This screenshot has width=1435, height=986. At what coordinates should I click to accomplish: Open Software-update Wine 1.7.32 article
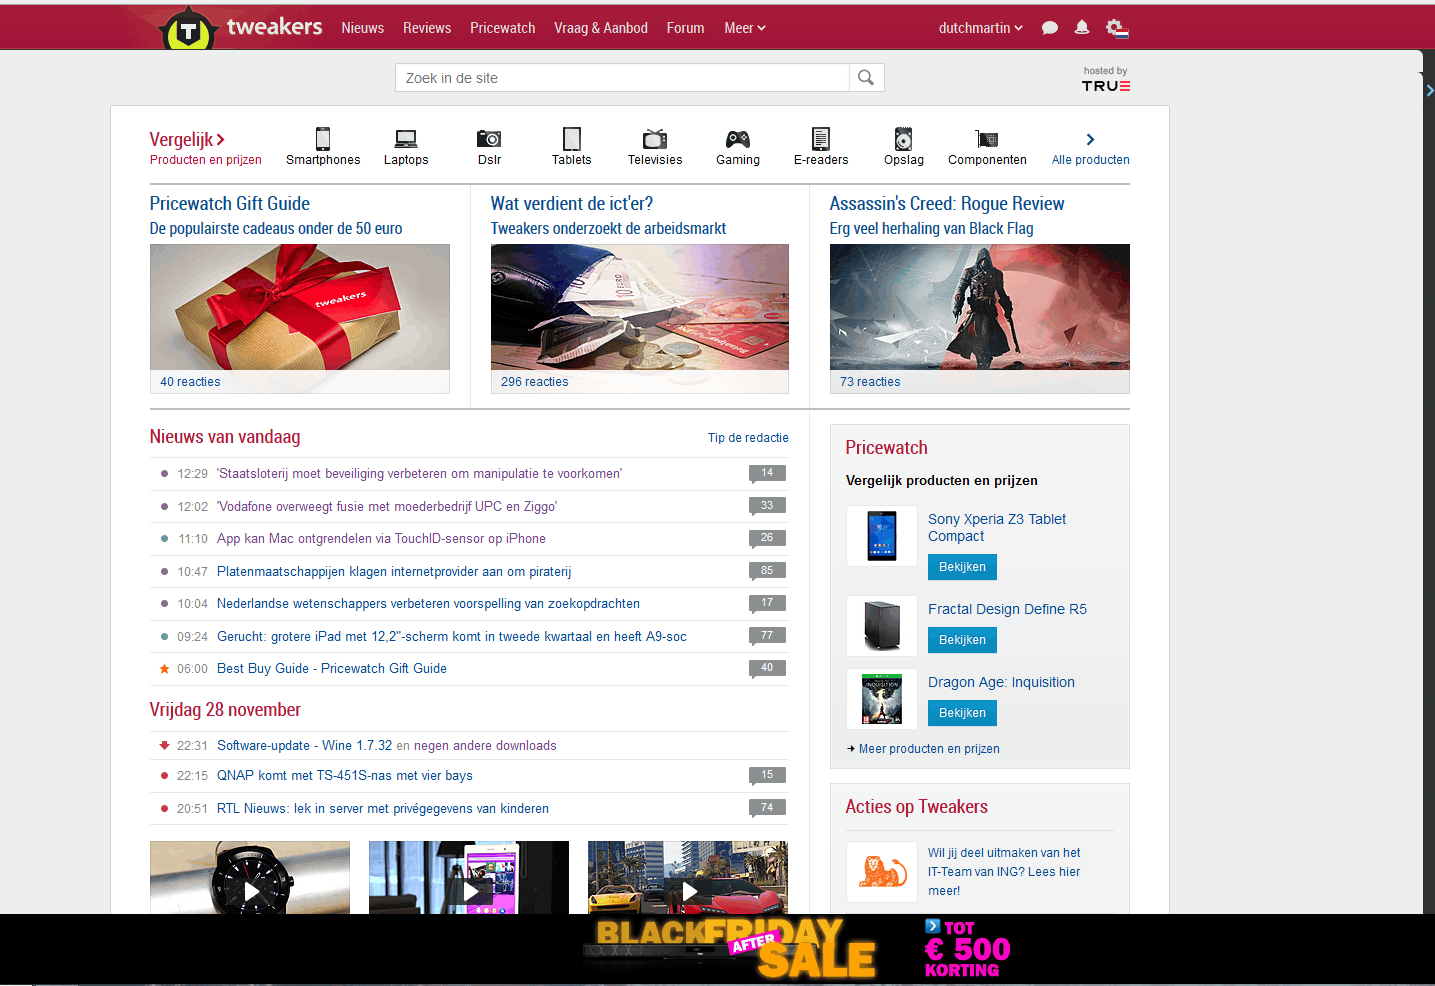tap(305, 746)
